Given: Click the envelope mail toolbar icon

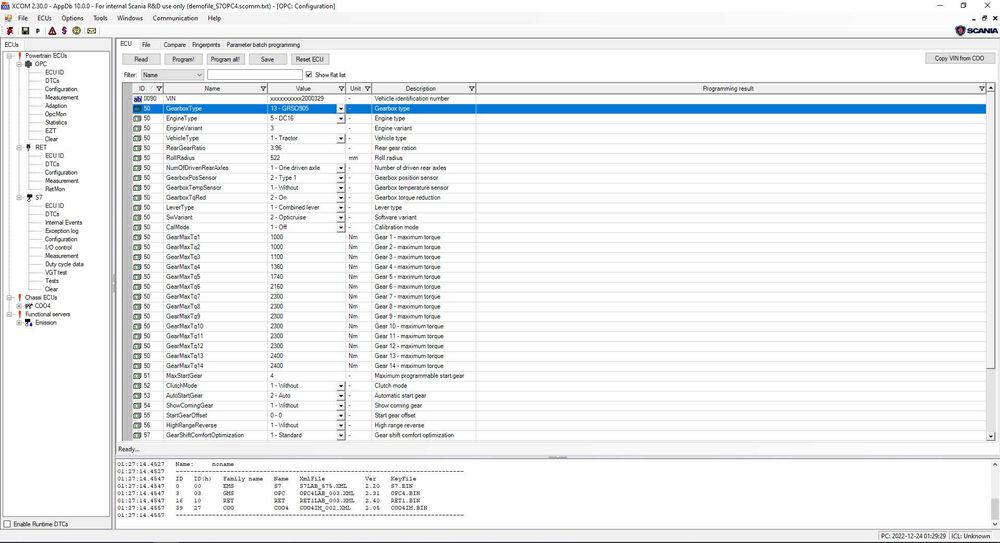Looking at the screenshot, I should pyautogui.click(x=91, y=31).
